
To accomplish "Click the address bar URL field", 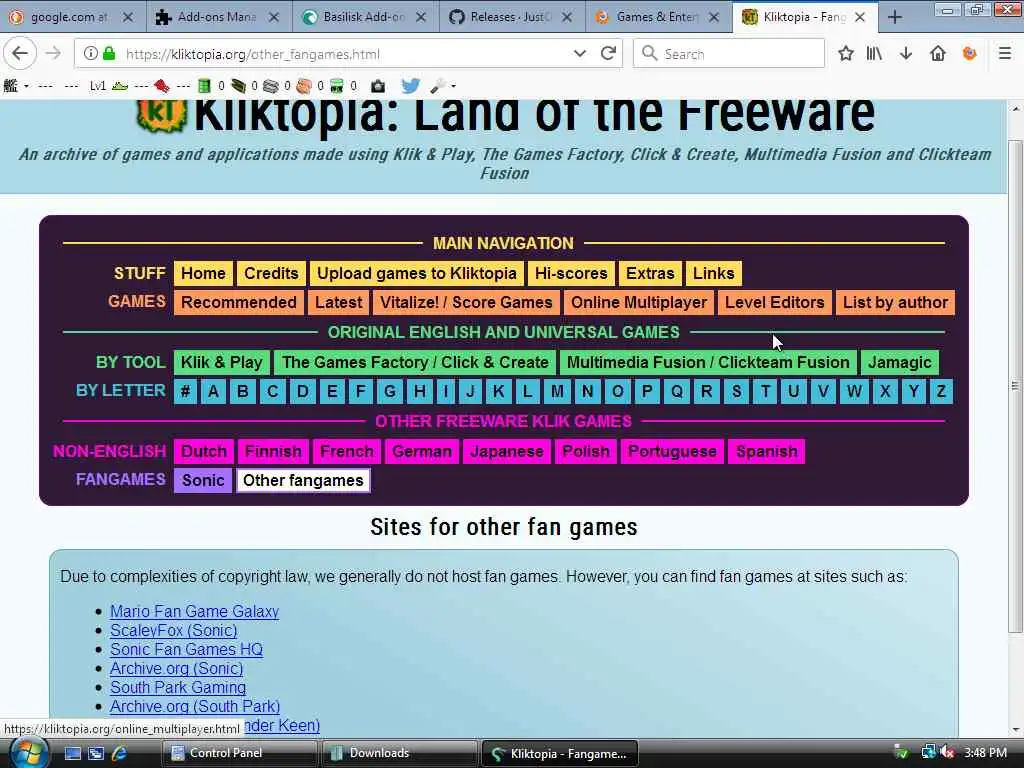I will click(x=346, y=54).
